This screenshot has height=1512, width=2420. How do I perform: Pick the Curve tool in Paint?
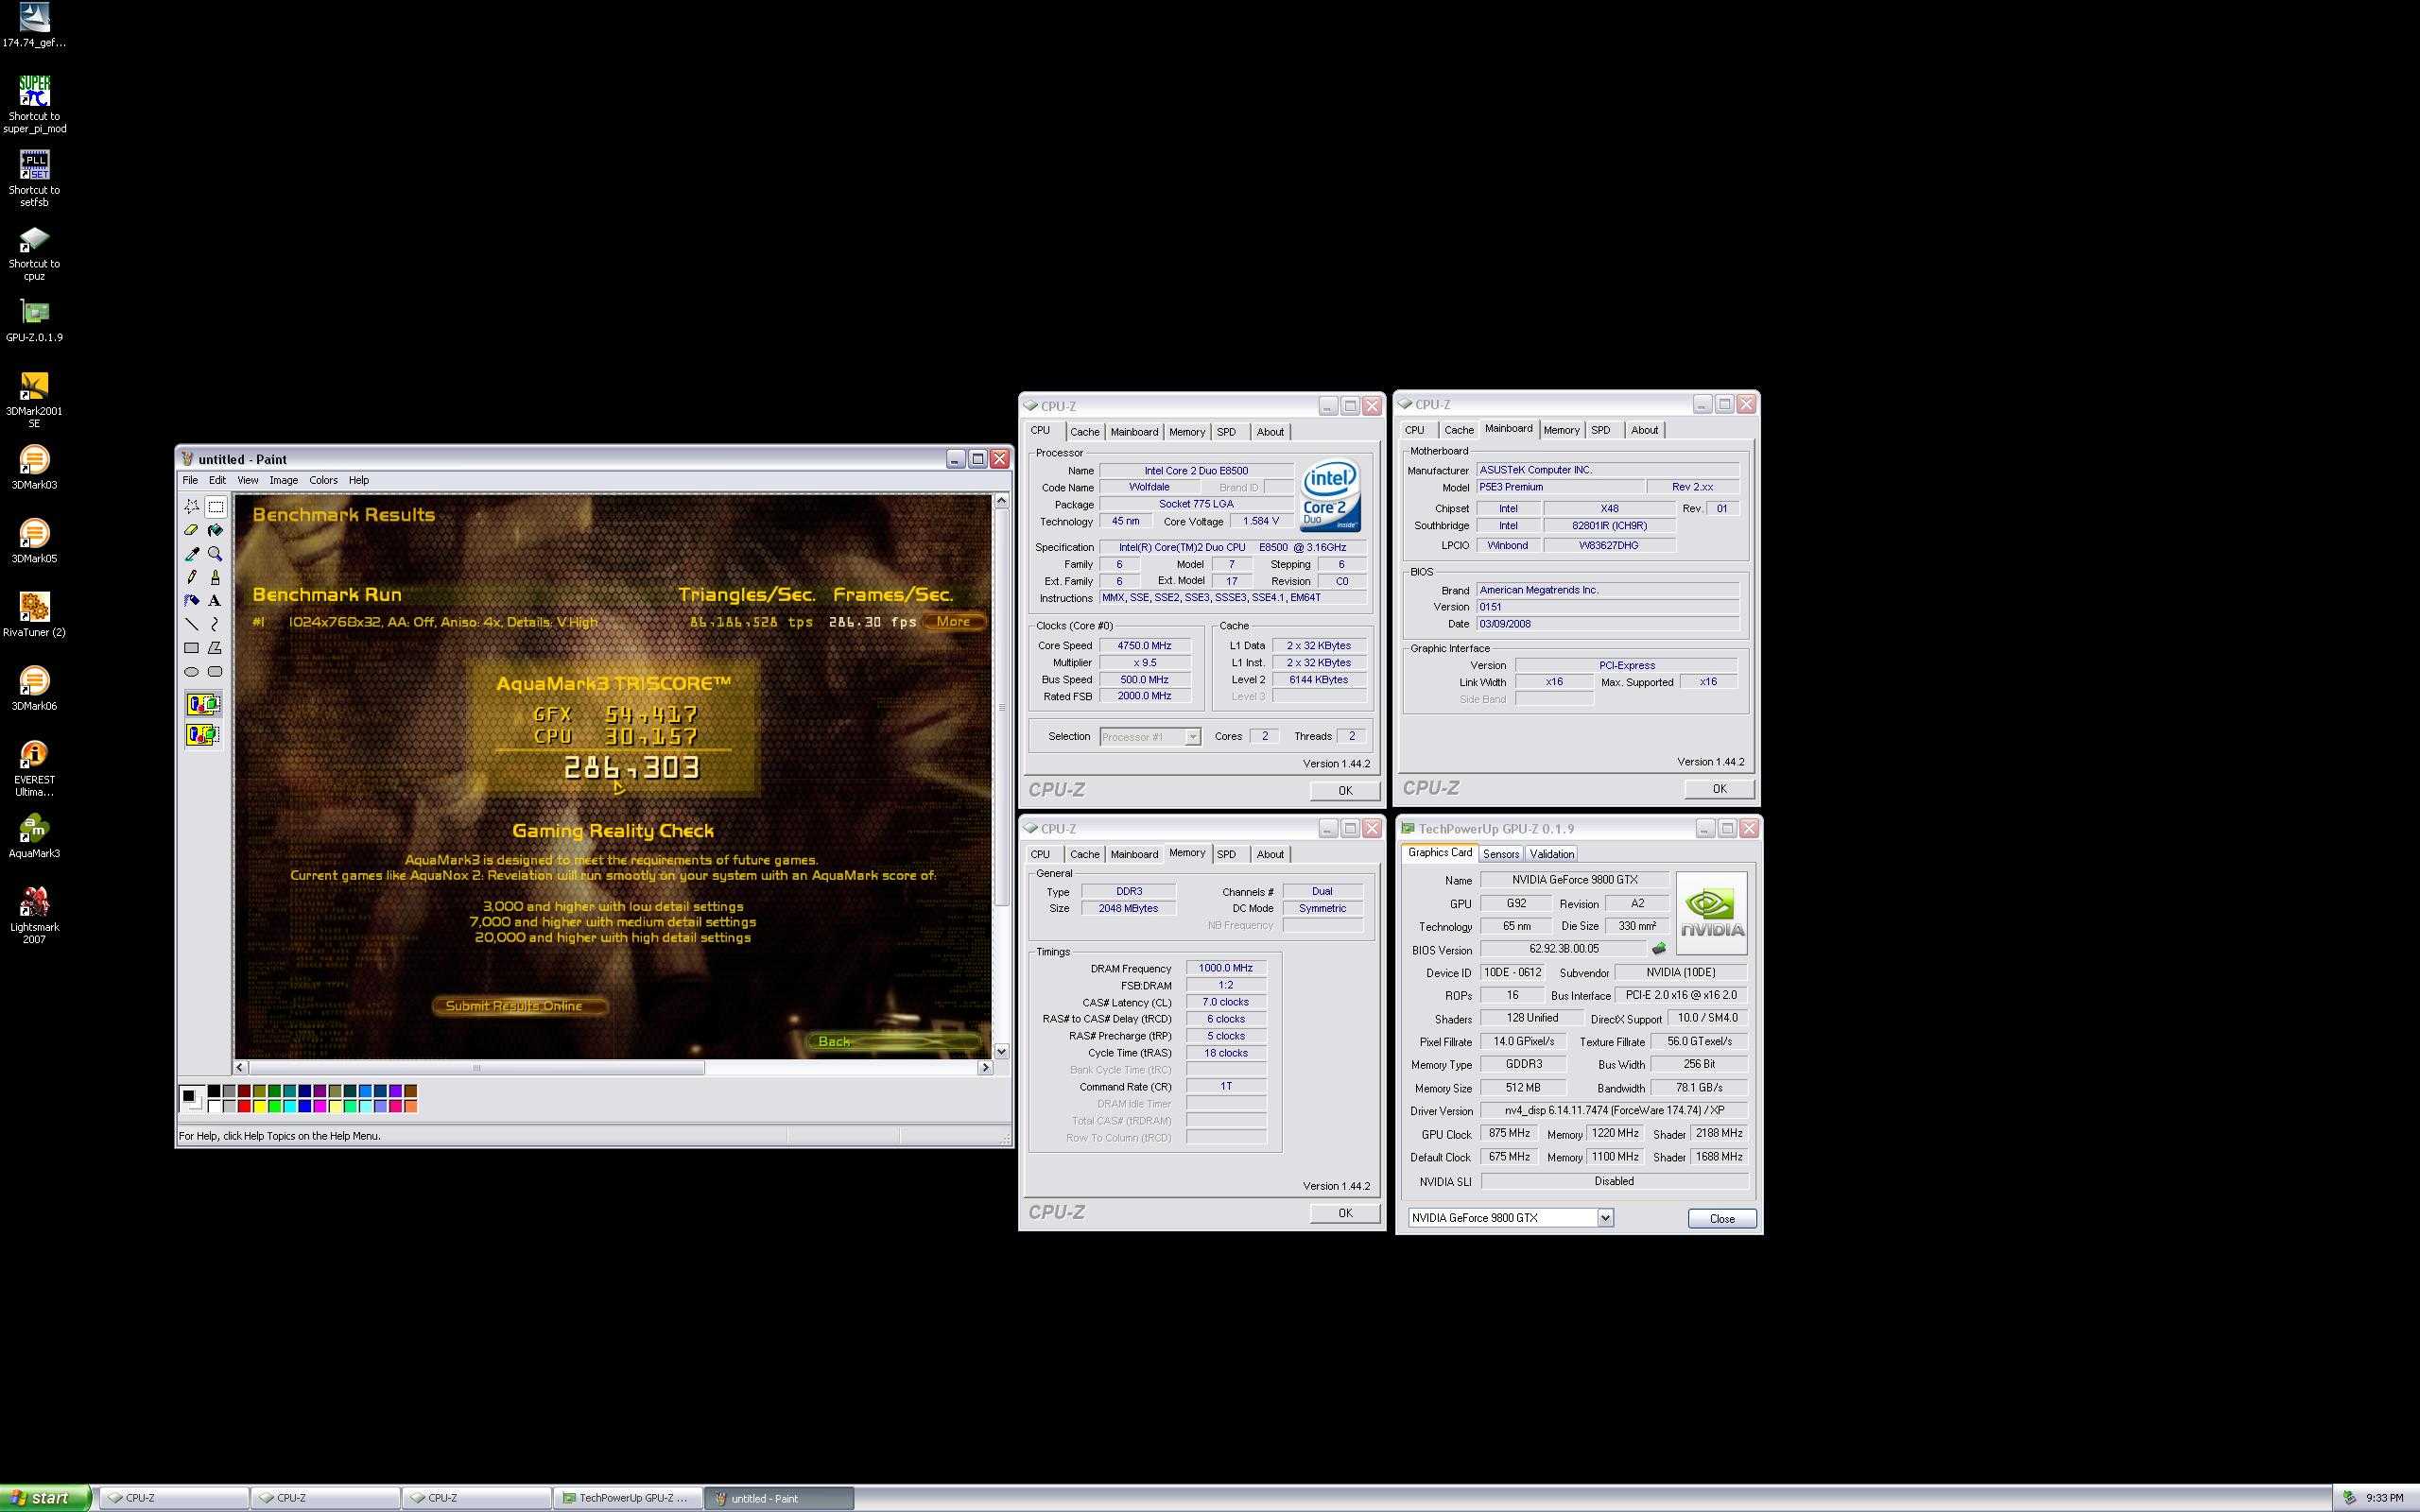point(215,624)
